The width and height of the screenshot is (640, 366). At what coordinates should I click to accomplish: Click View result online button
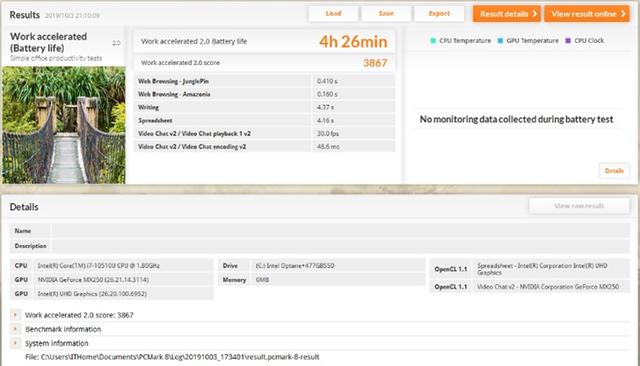point(587,14)
